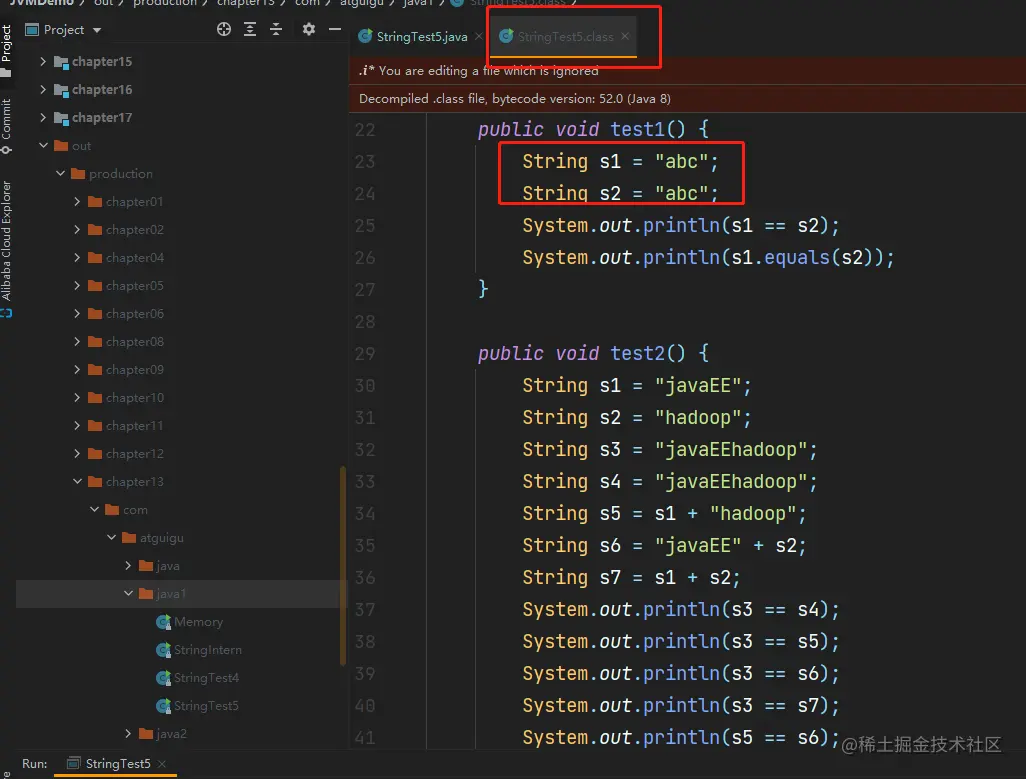Click line number 23 in the gutter
1026x779 pixels.
tap(364, 162)
